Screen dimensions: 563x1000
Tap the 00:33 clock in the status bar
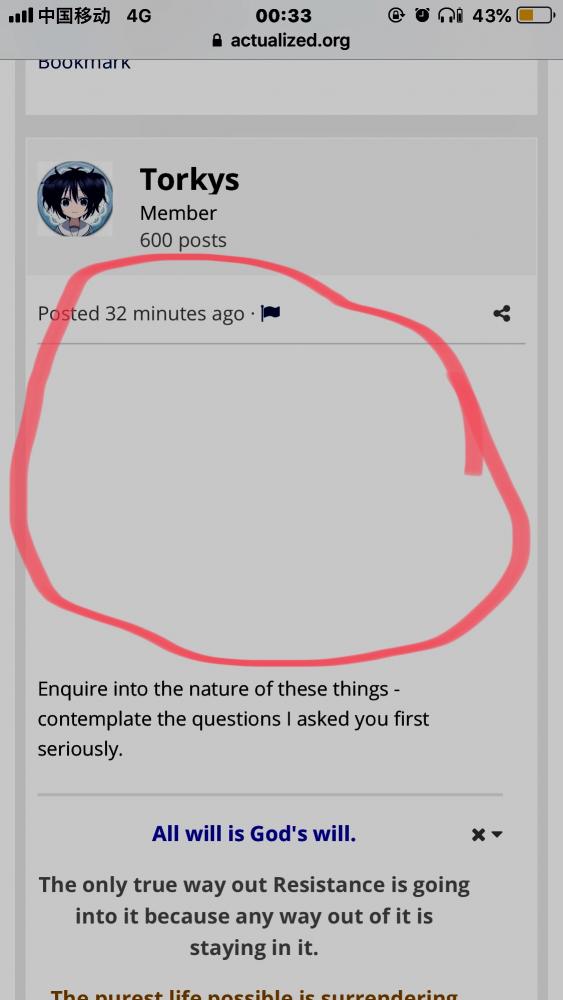[x=283, y=15]
